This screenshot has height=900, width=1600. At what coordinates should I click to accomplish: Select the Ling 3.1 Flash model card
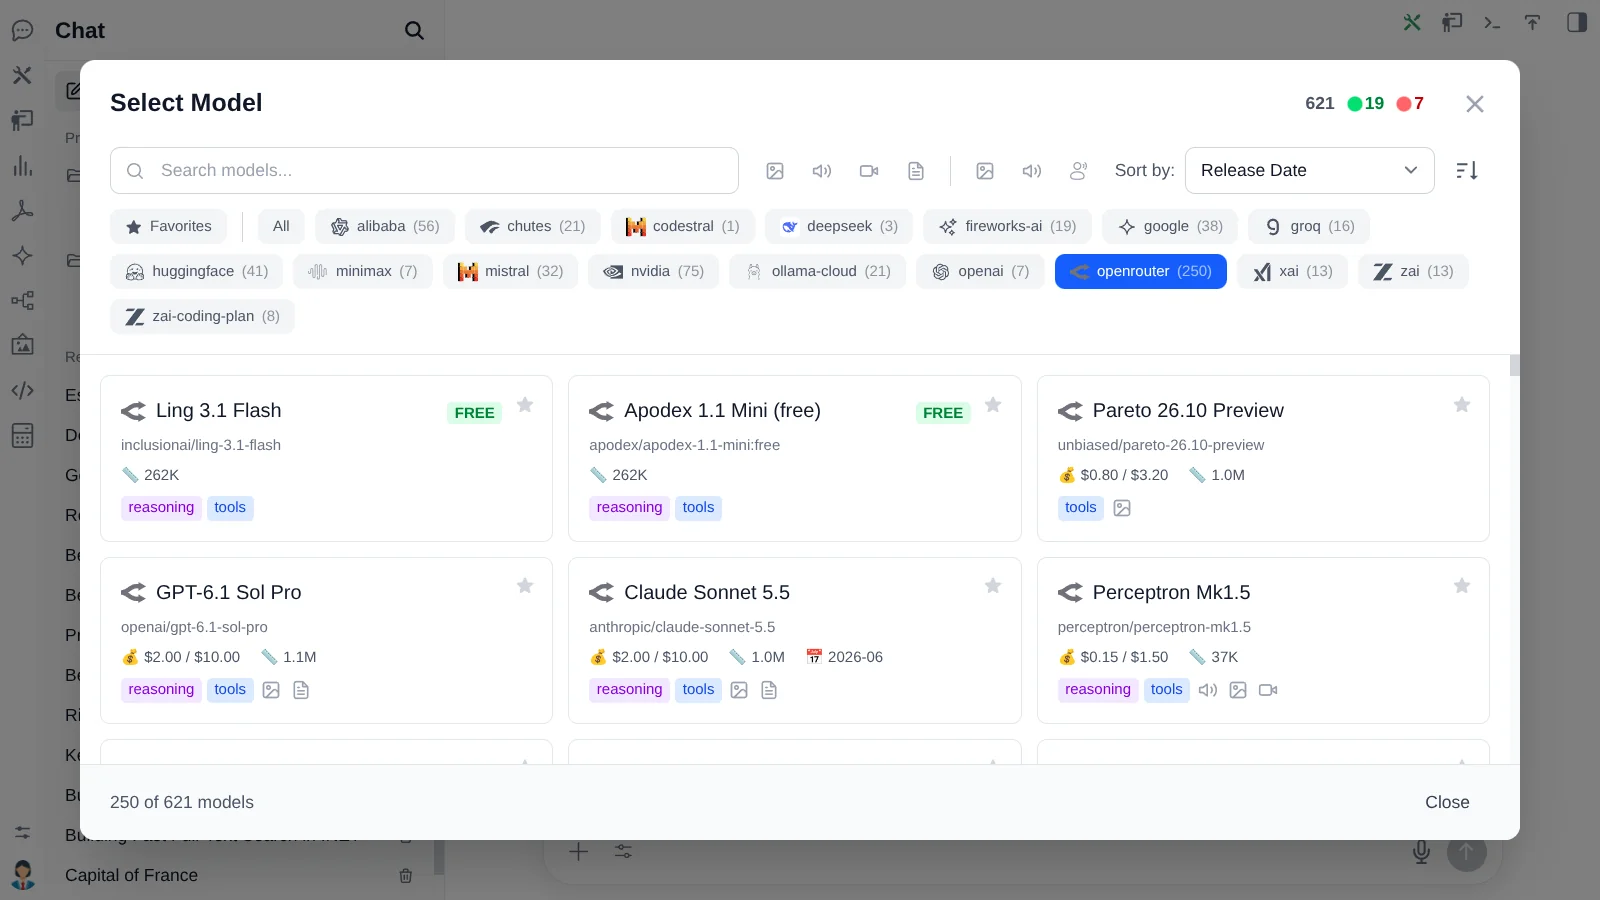pos(326,459)
